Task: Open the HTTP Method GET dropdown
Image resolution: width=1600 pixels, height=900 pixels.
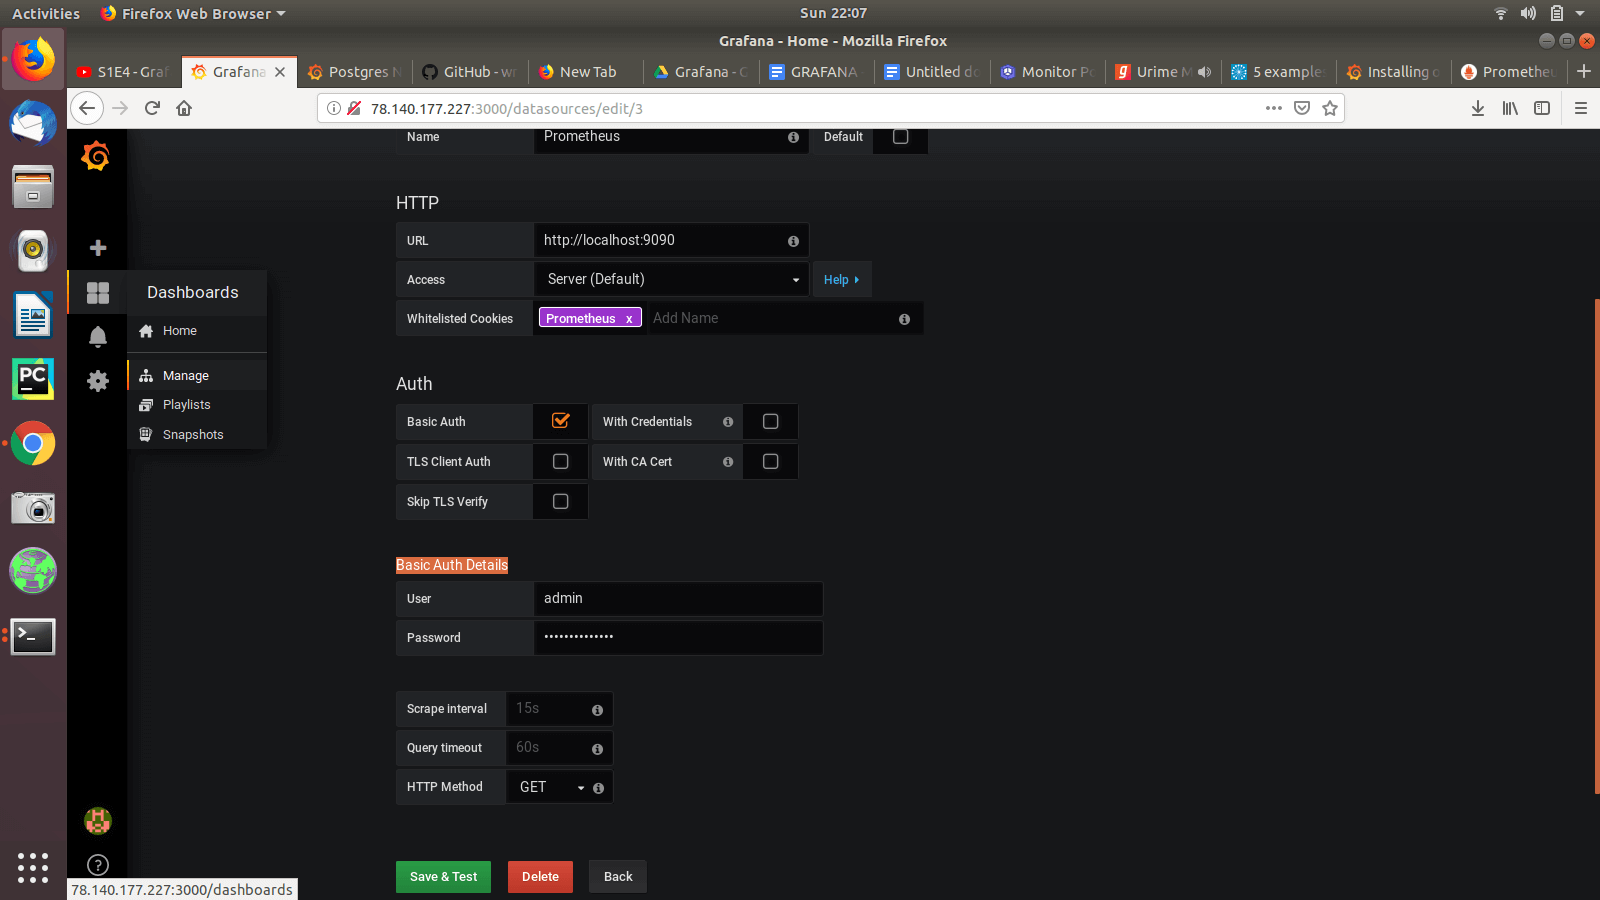Action: coord(550,788)
